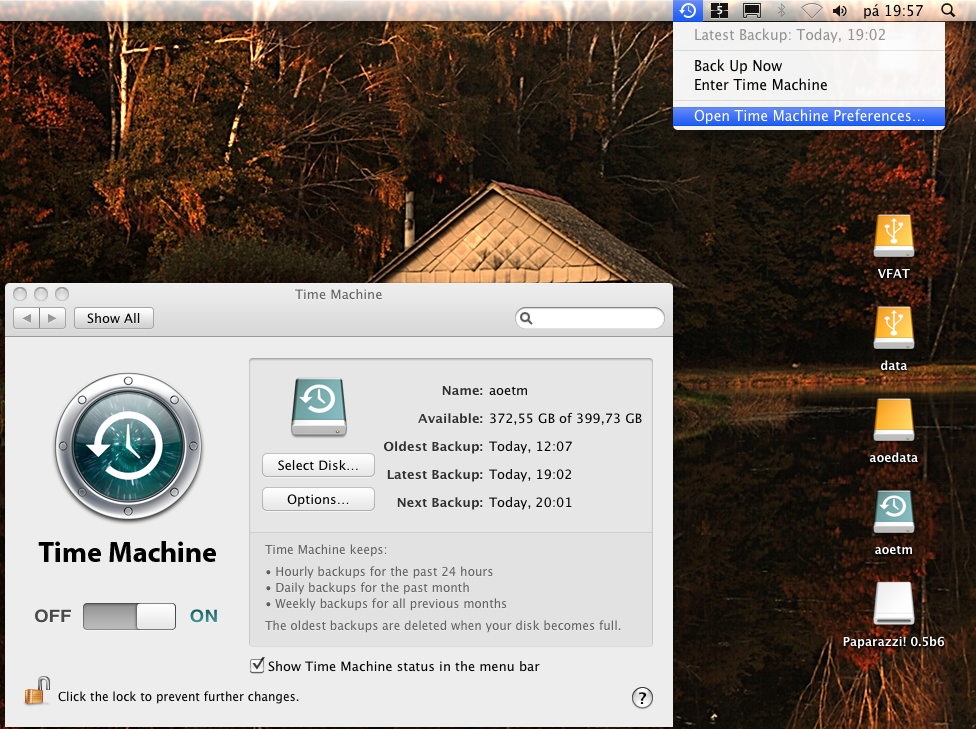Select Enter Time Machine menu item
Screen dimensions: 976x729
click(760, 85)
